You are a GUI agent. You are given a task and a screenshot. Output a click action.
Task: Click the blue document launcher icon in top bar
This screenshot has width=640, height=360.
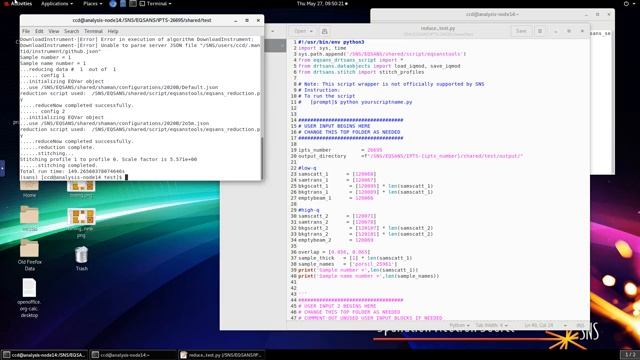123,4
